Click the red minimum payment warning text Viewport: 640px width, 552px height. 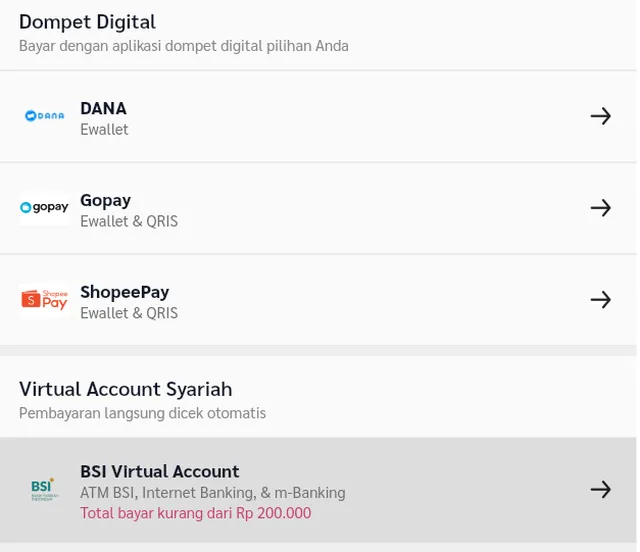(x=195, y=513)
